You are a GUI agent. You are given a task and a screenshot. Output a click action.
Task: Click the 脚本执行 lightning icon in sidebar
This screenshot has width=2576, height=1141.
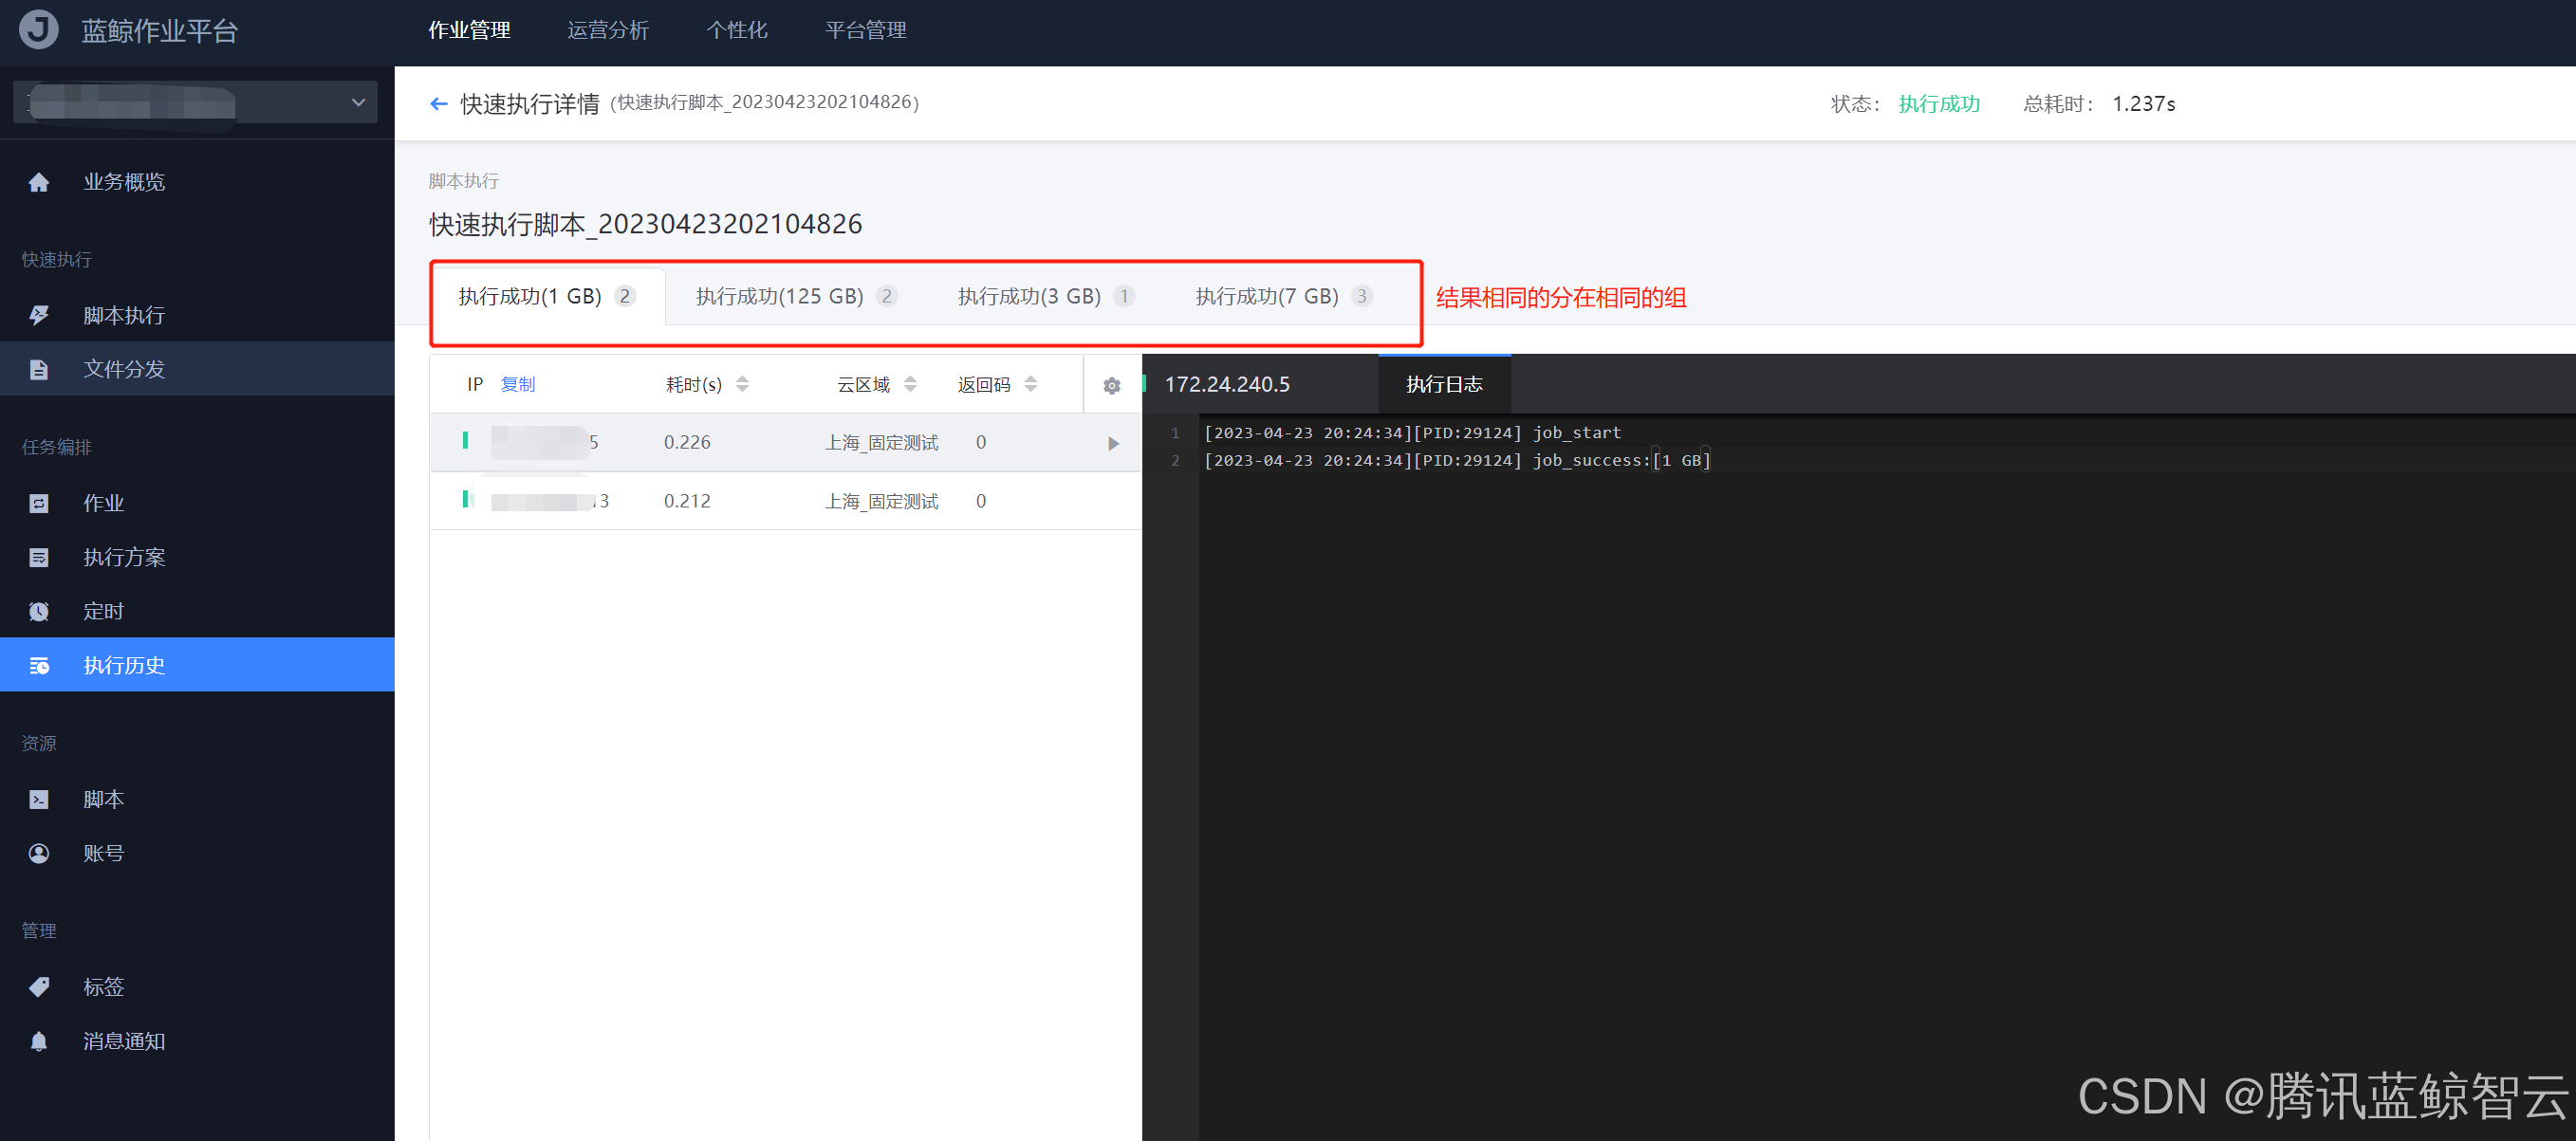39,316
